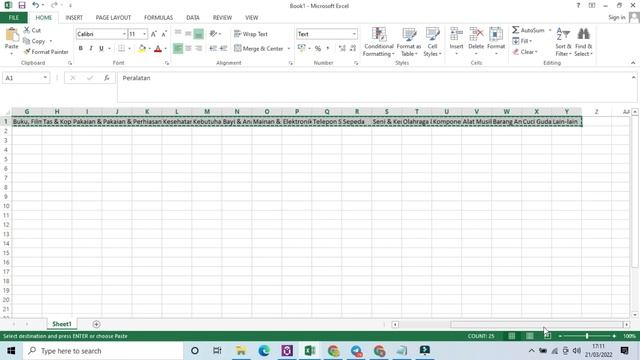
Task: Decrease indent in Alignment group
Action: (213, 48)
